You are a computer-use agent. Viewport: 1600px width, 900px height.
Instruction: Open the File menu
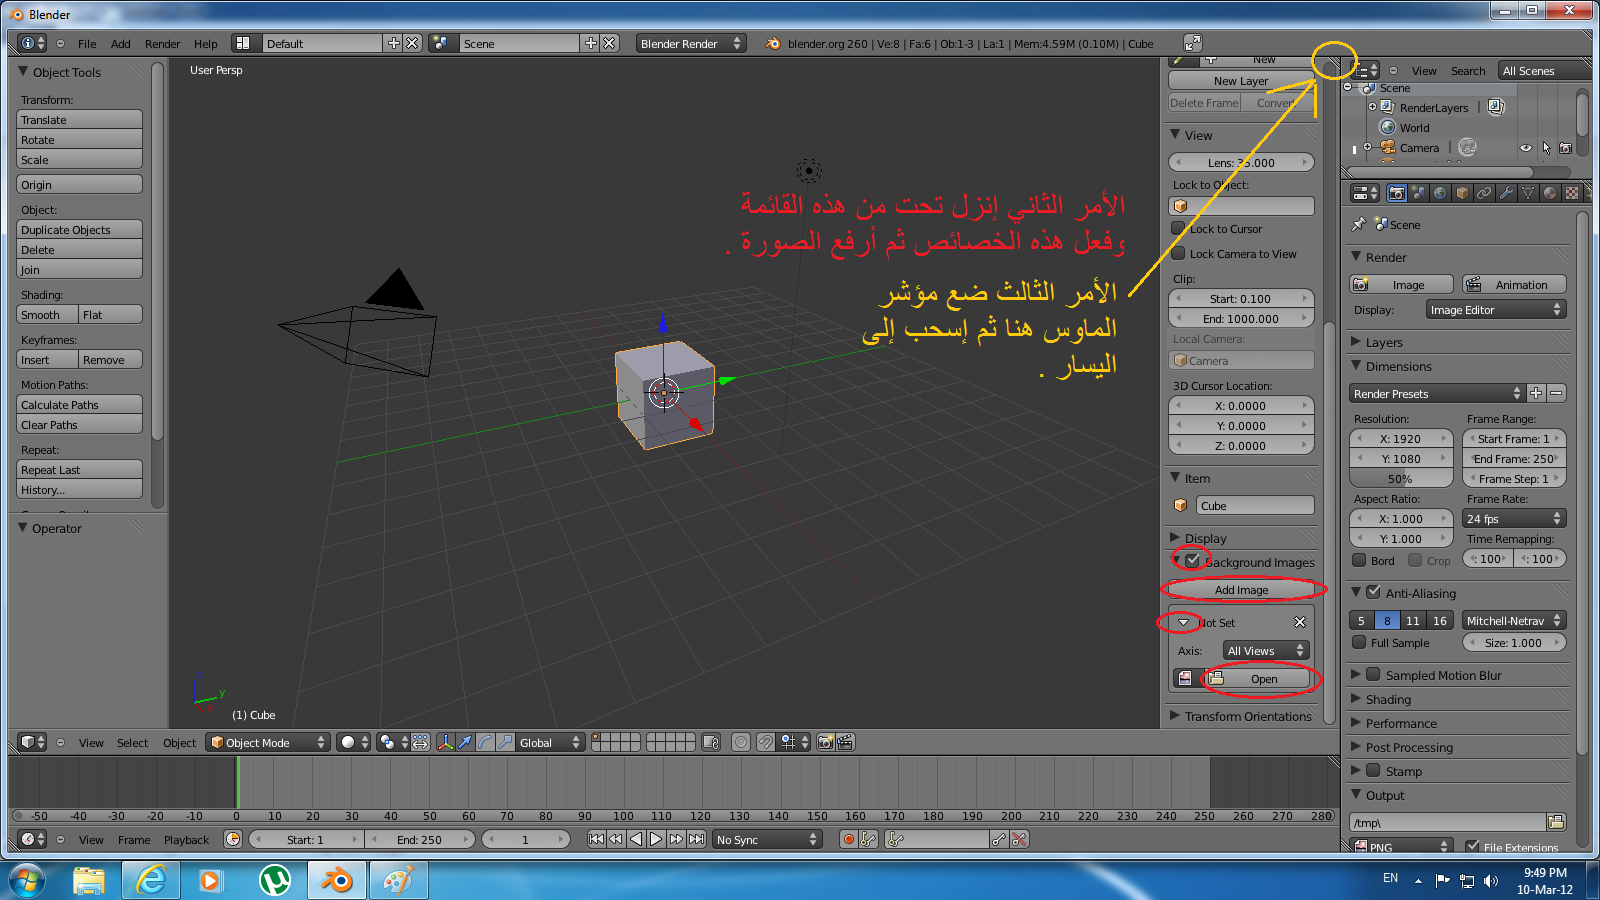(x=87, y=44)
